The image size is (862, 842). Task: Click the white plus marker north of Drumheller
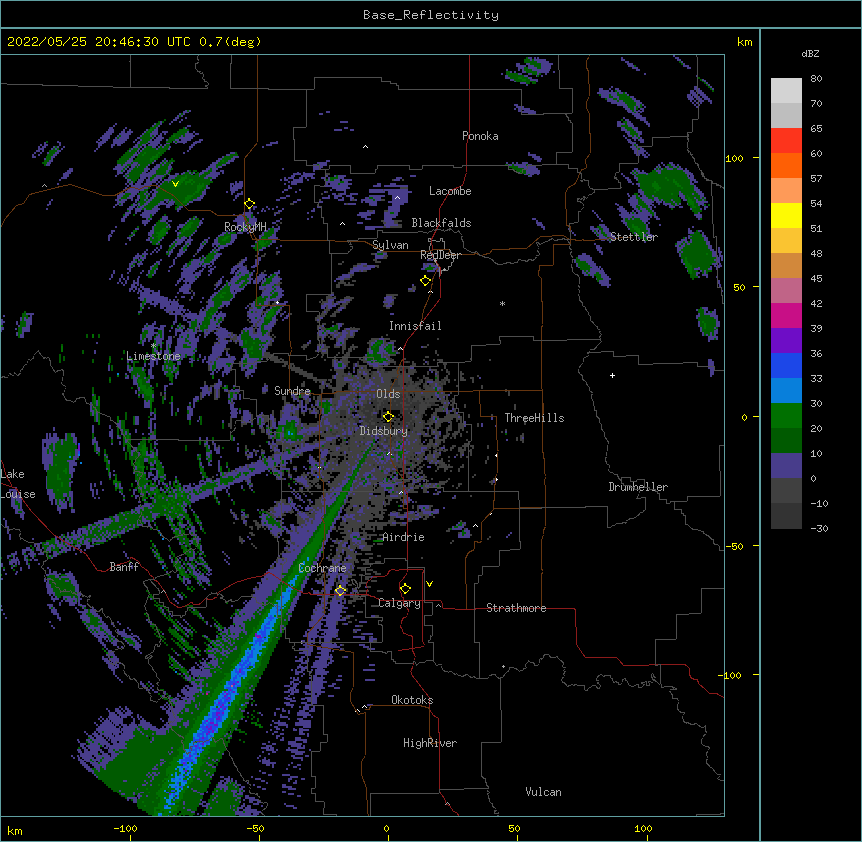[x=612, y=375]
